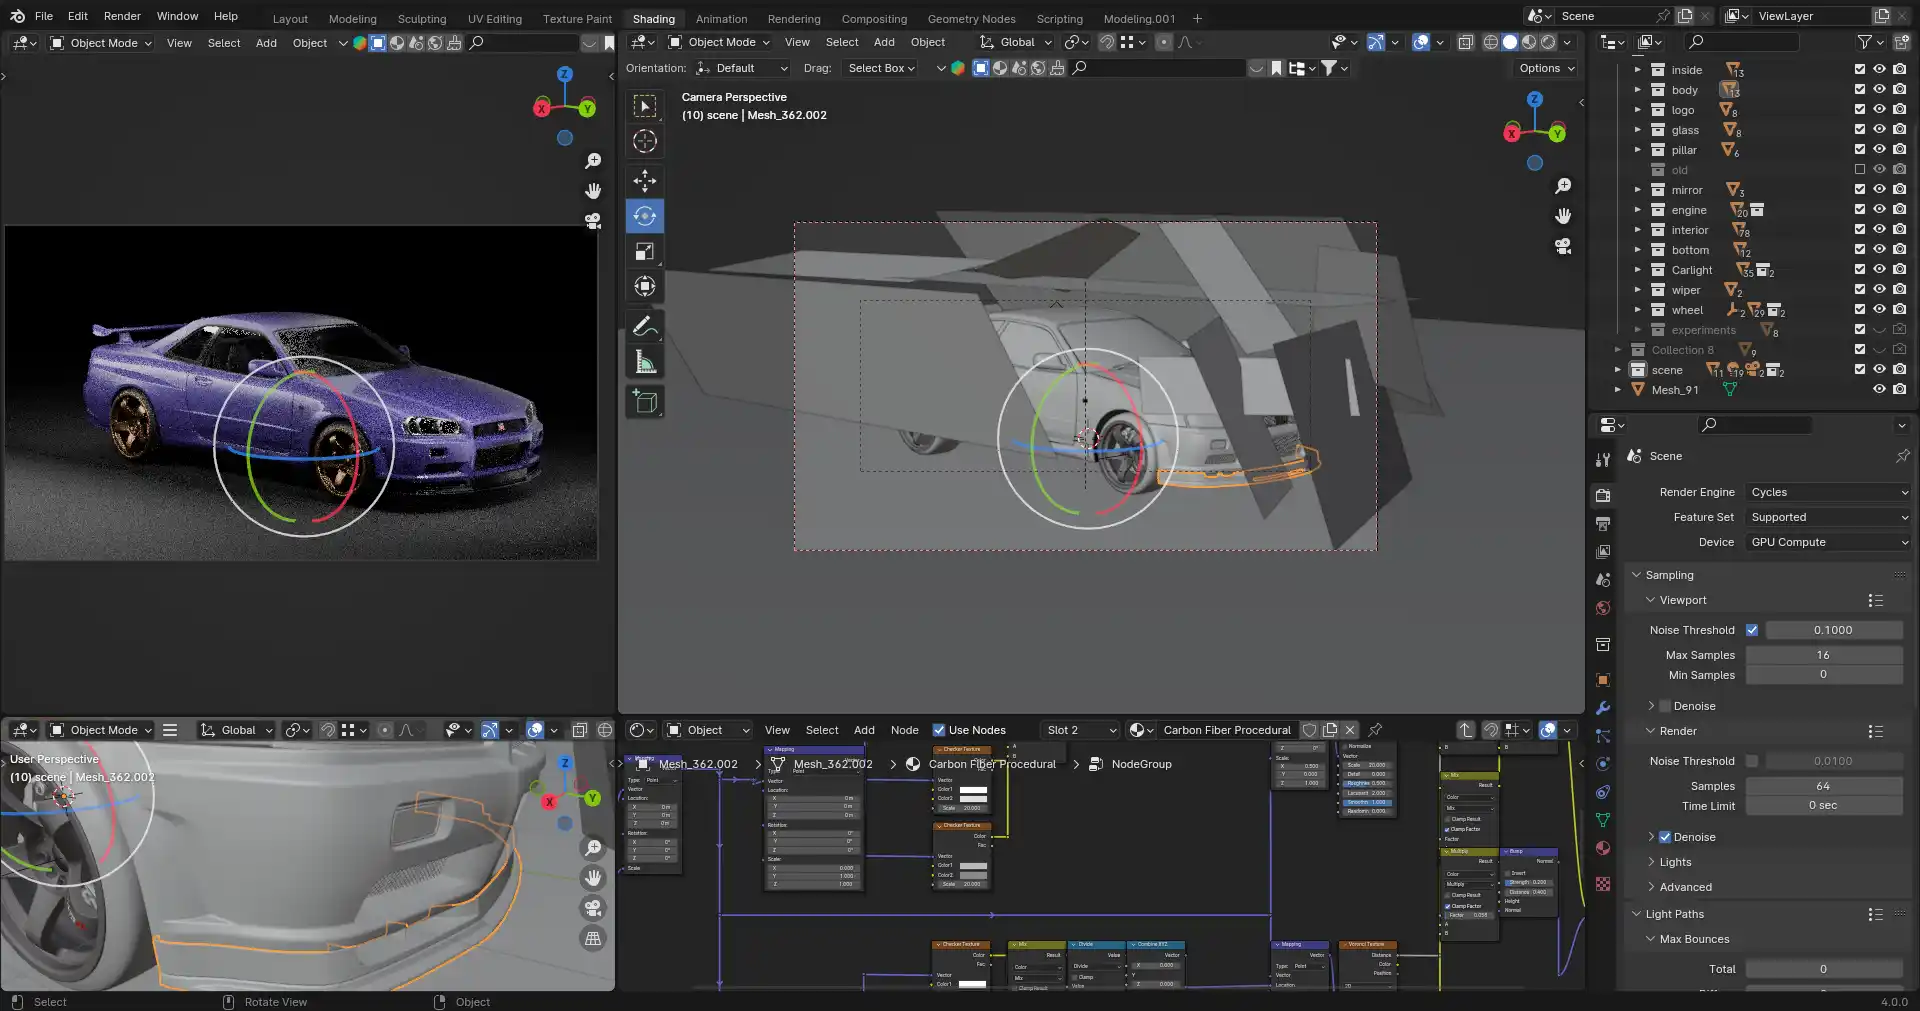
Task: Select the Cursor tool in toolbar
Action: 645,141
